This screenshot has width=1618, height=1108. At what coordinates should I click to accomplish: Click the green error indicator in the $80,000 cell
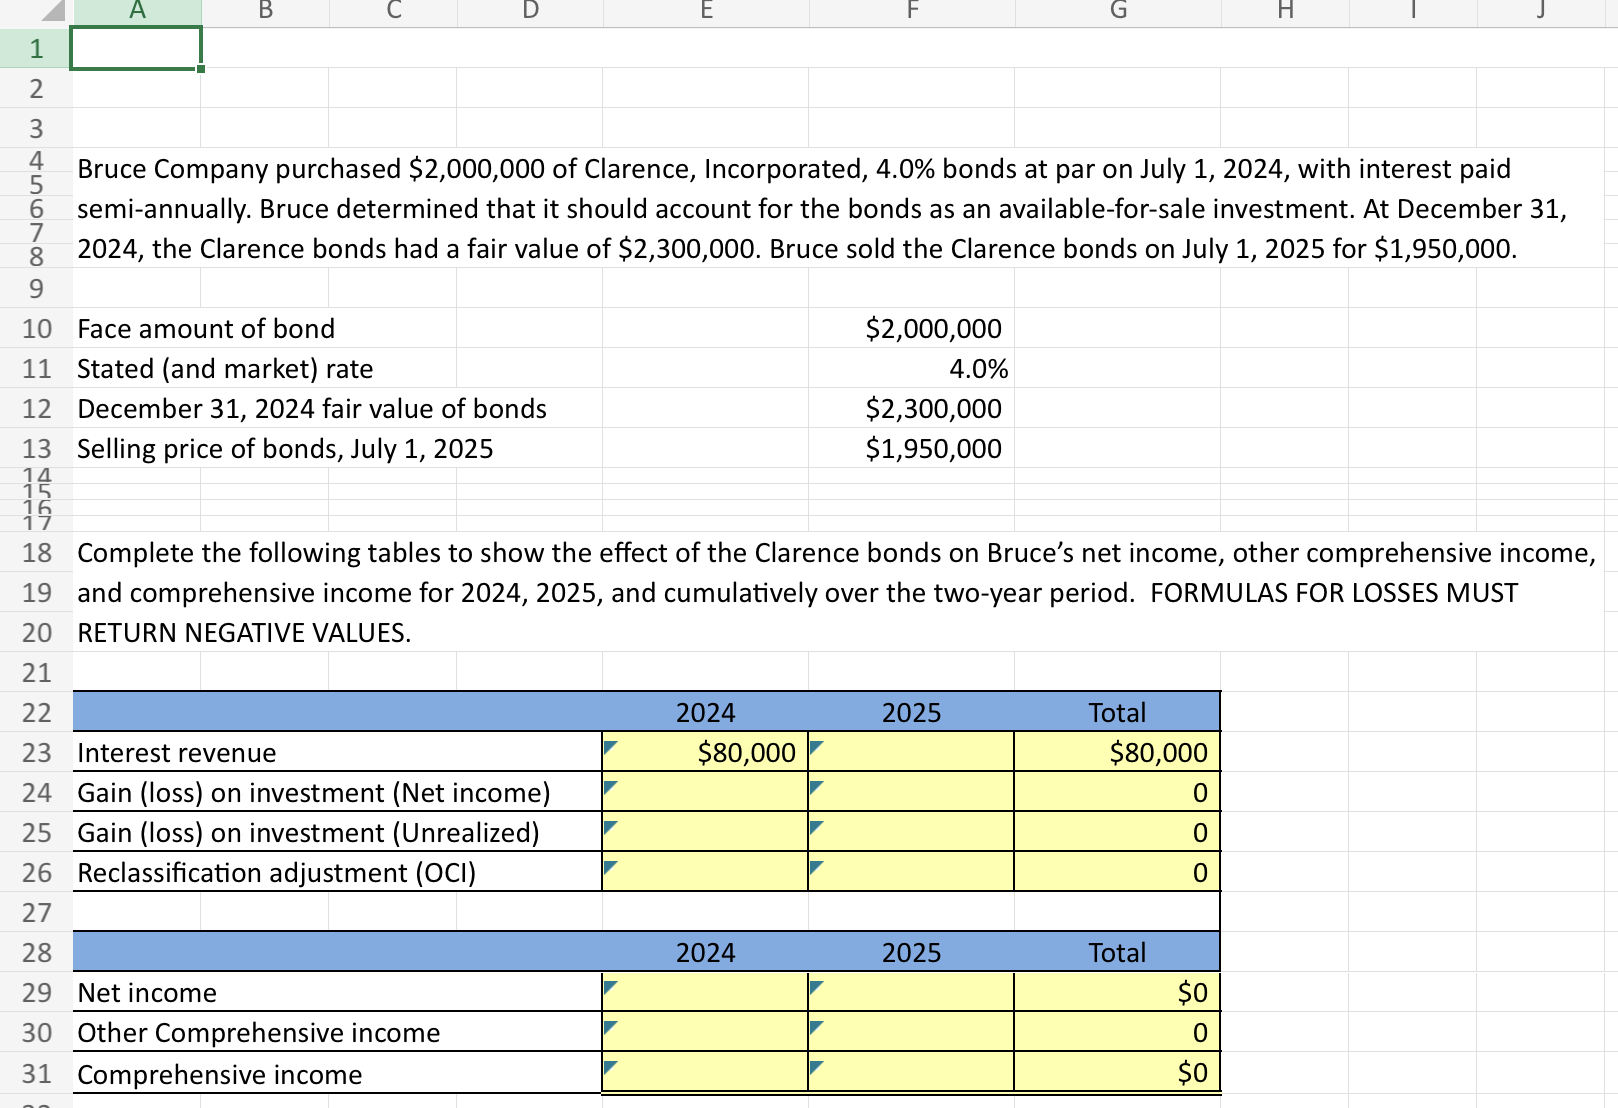click(x=612, y=743)
